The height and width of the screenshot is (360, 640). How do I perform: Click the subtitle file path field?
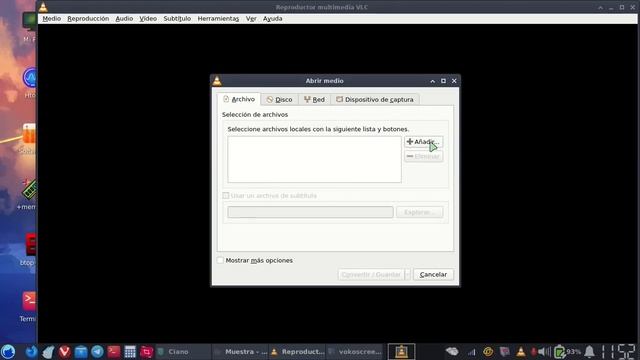click(310, 212)
